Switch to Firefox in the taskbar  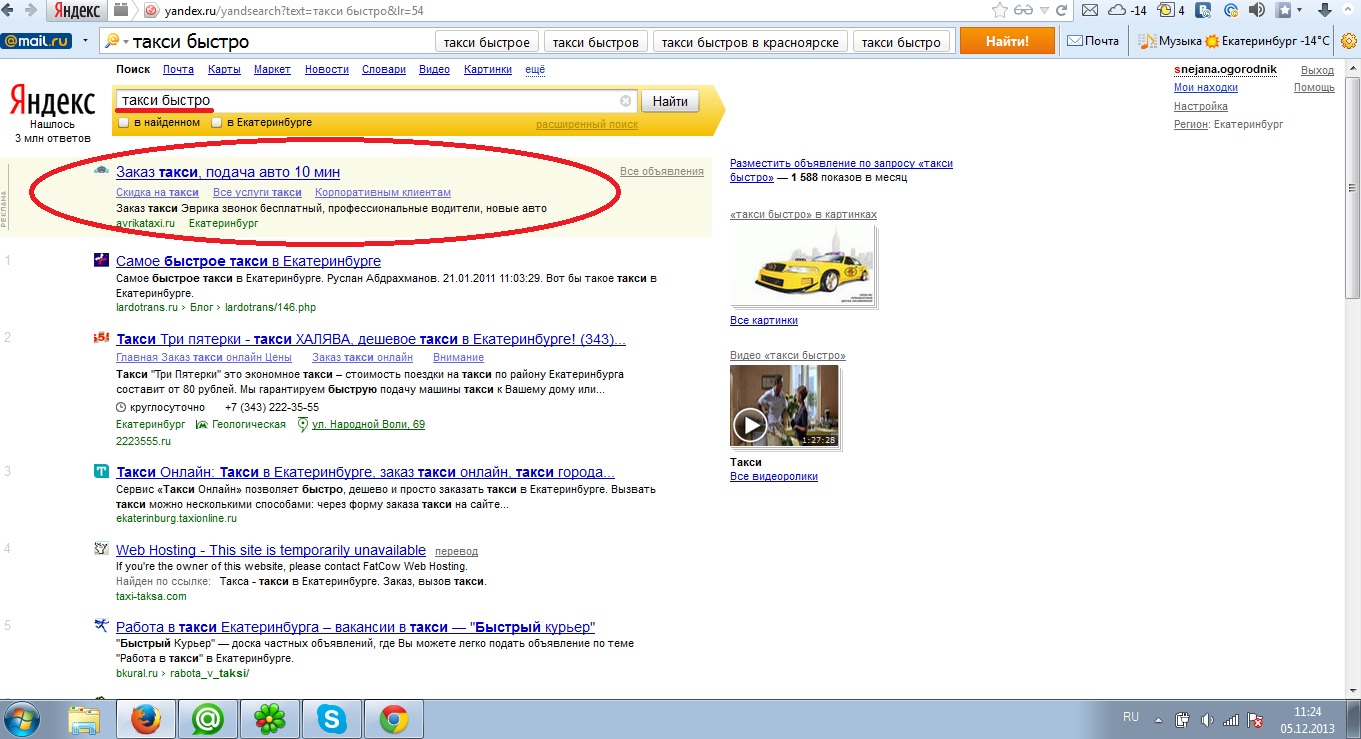[146, 719]
